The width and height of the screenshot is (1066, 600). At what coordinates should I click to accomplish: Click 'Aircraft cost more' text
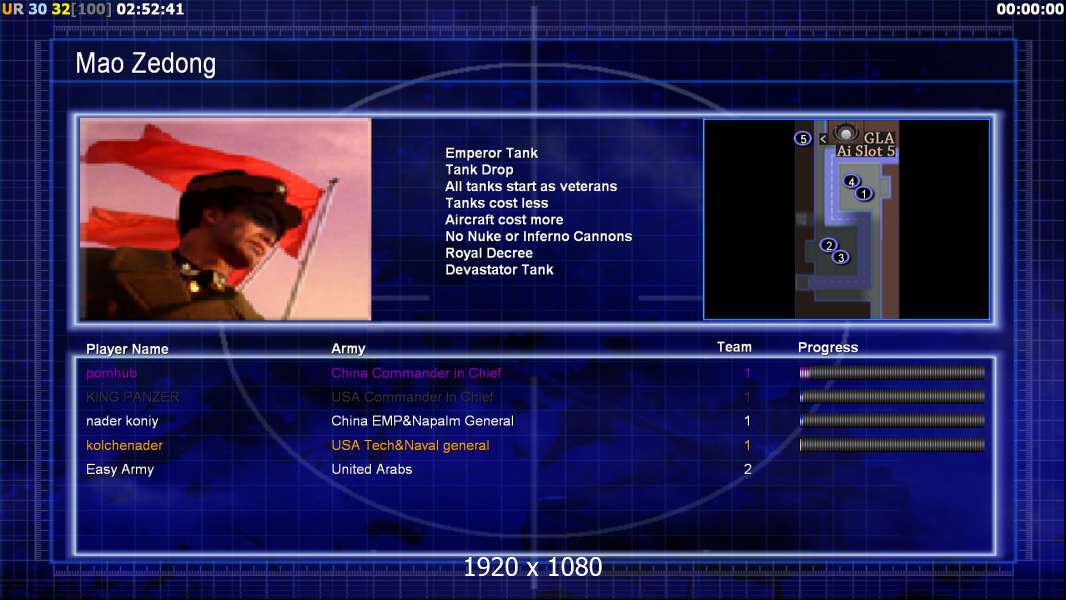pyautogui.click(x=504, y=219)
